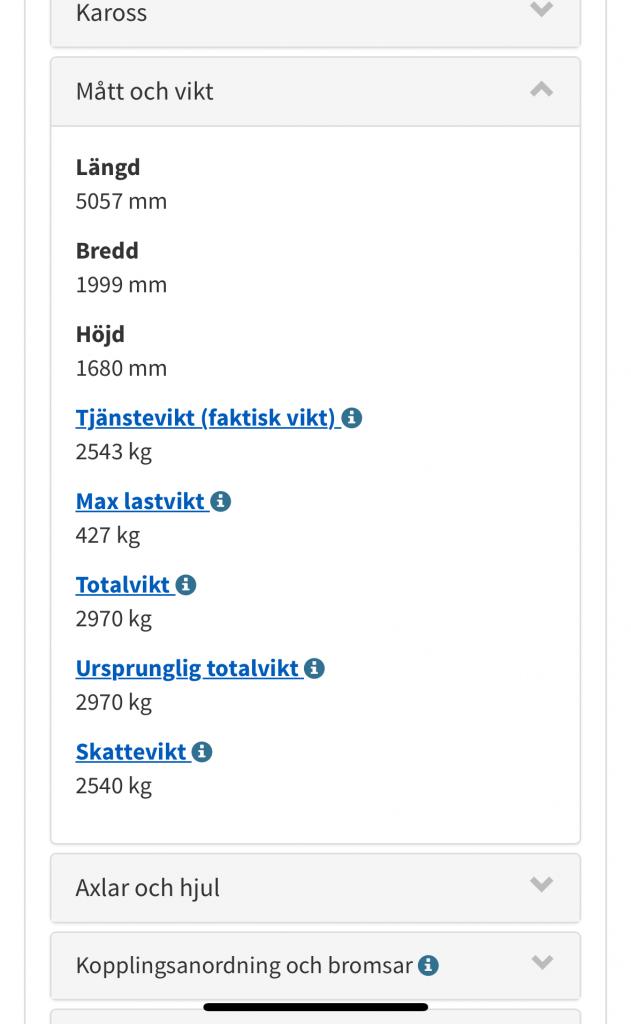Show info for Totalvikt via its icon
The height and width of the screenshot is (1024, 631).
click(186, 585)
